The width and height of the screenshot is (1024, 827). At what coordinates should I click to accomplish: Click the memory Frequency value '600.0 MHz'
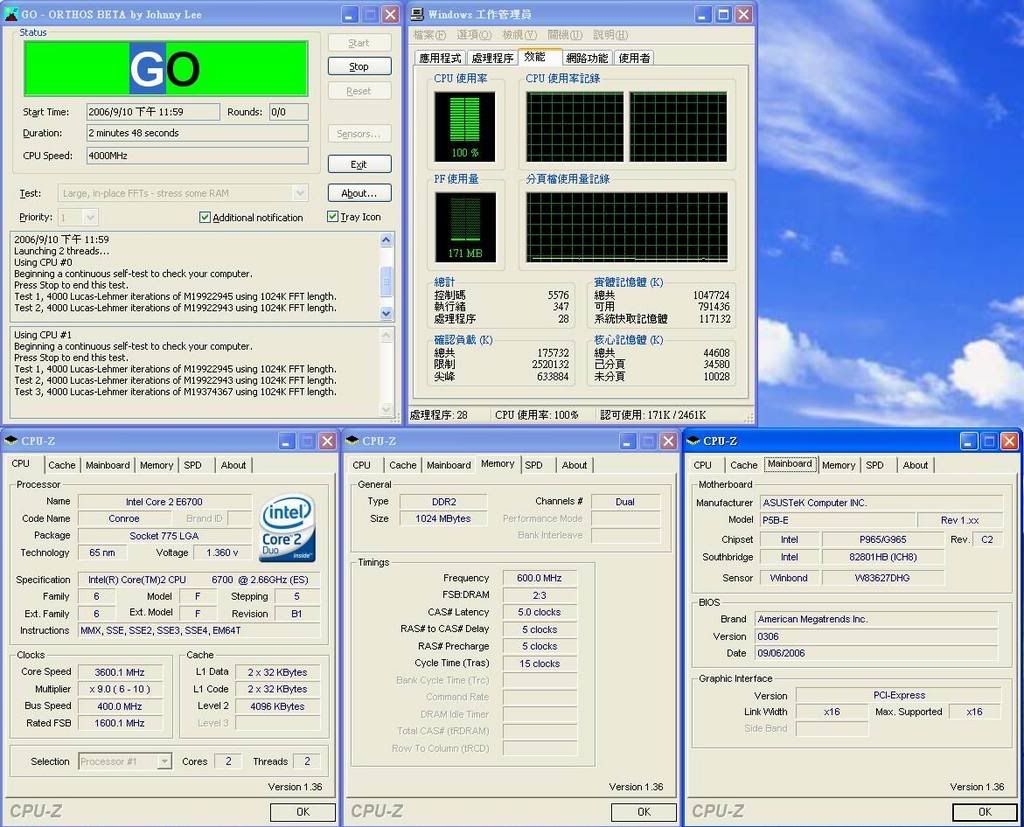click(x=539, y=578)
